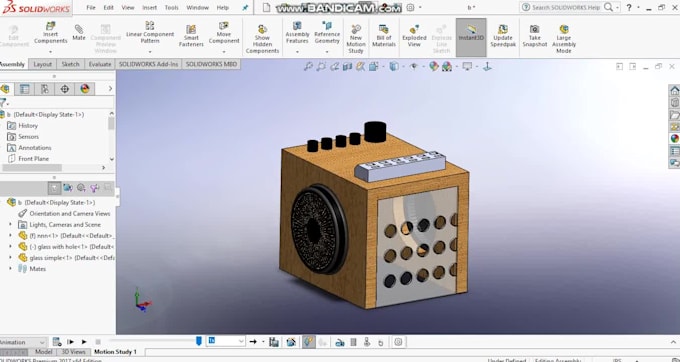Open FeatureManager design tree tab
This screenshot has width=680, height=362.
5,89
